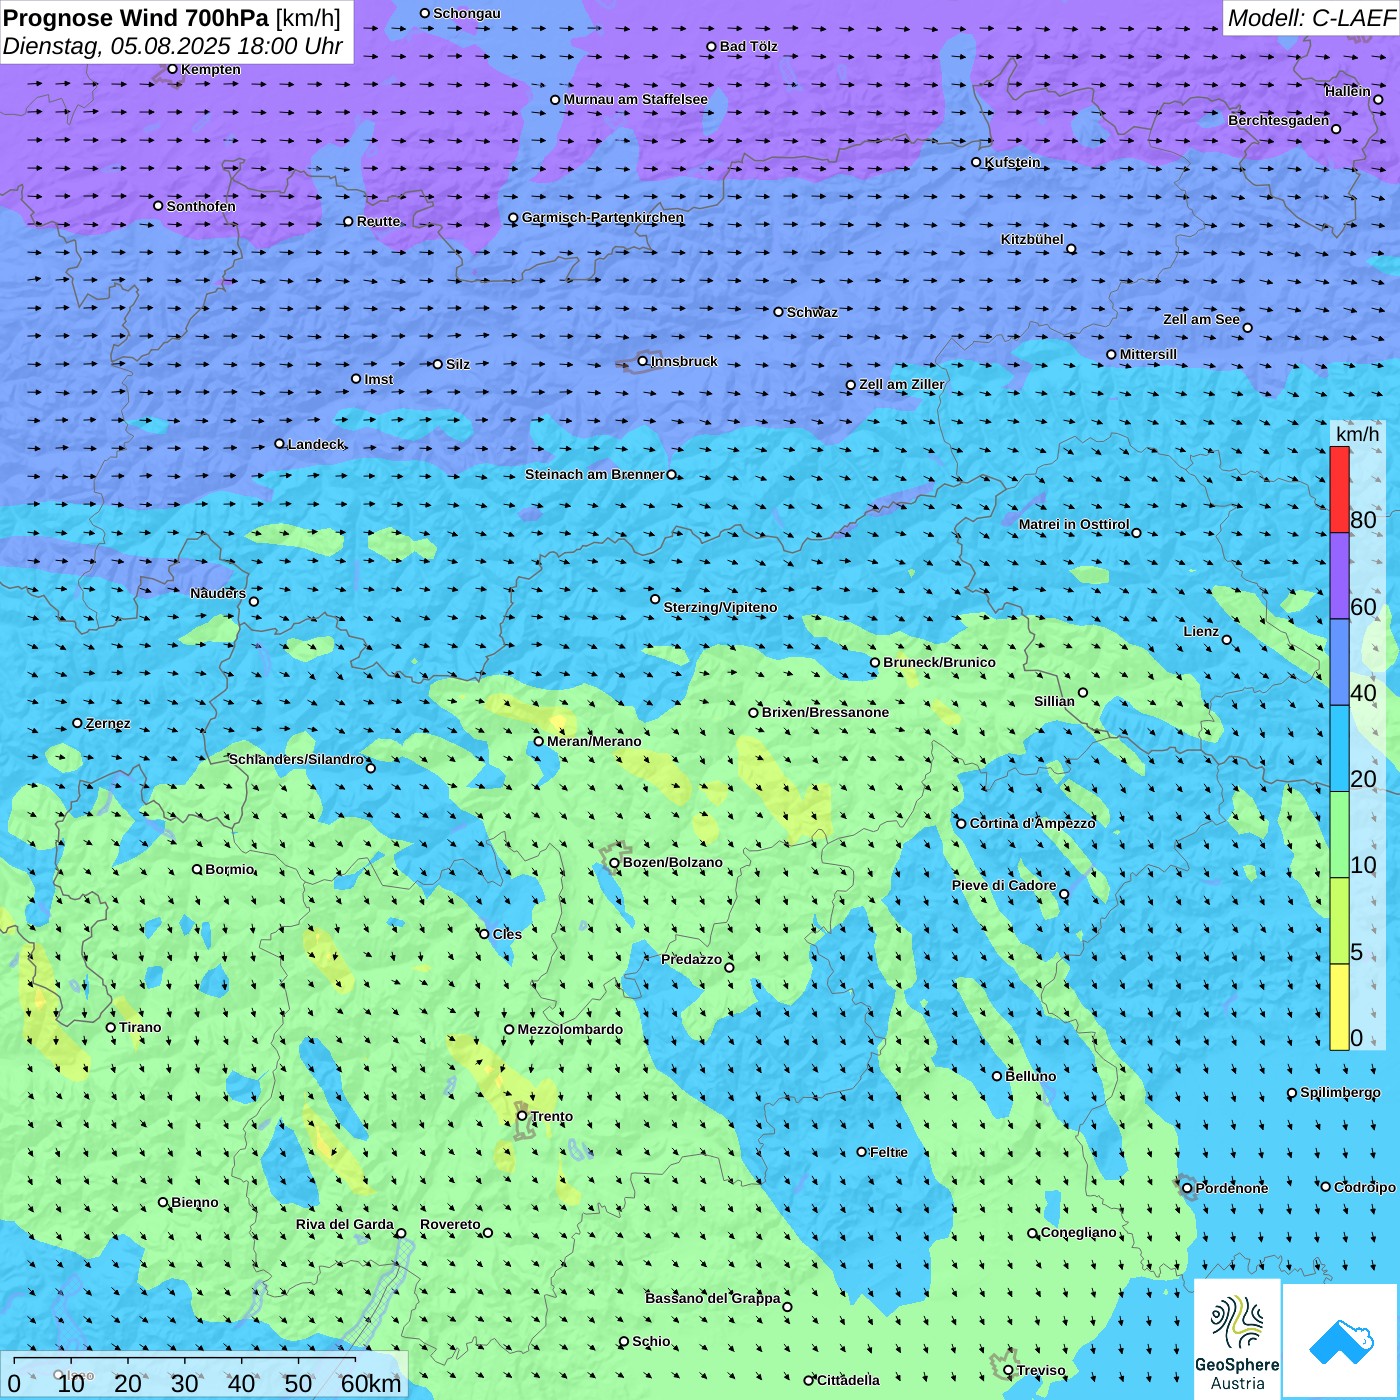
Task: Click the Treviso city label
Action: tap(1041, 1370)
